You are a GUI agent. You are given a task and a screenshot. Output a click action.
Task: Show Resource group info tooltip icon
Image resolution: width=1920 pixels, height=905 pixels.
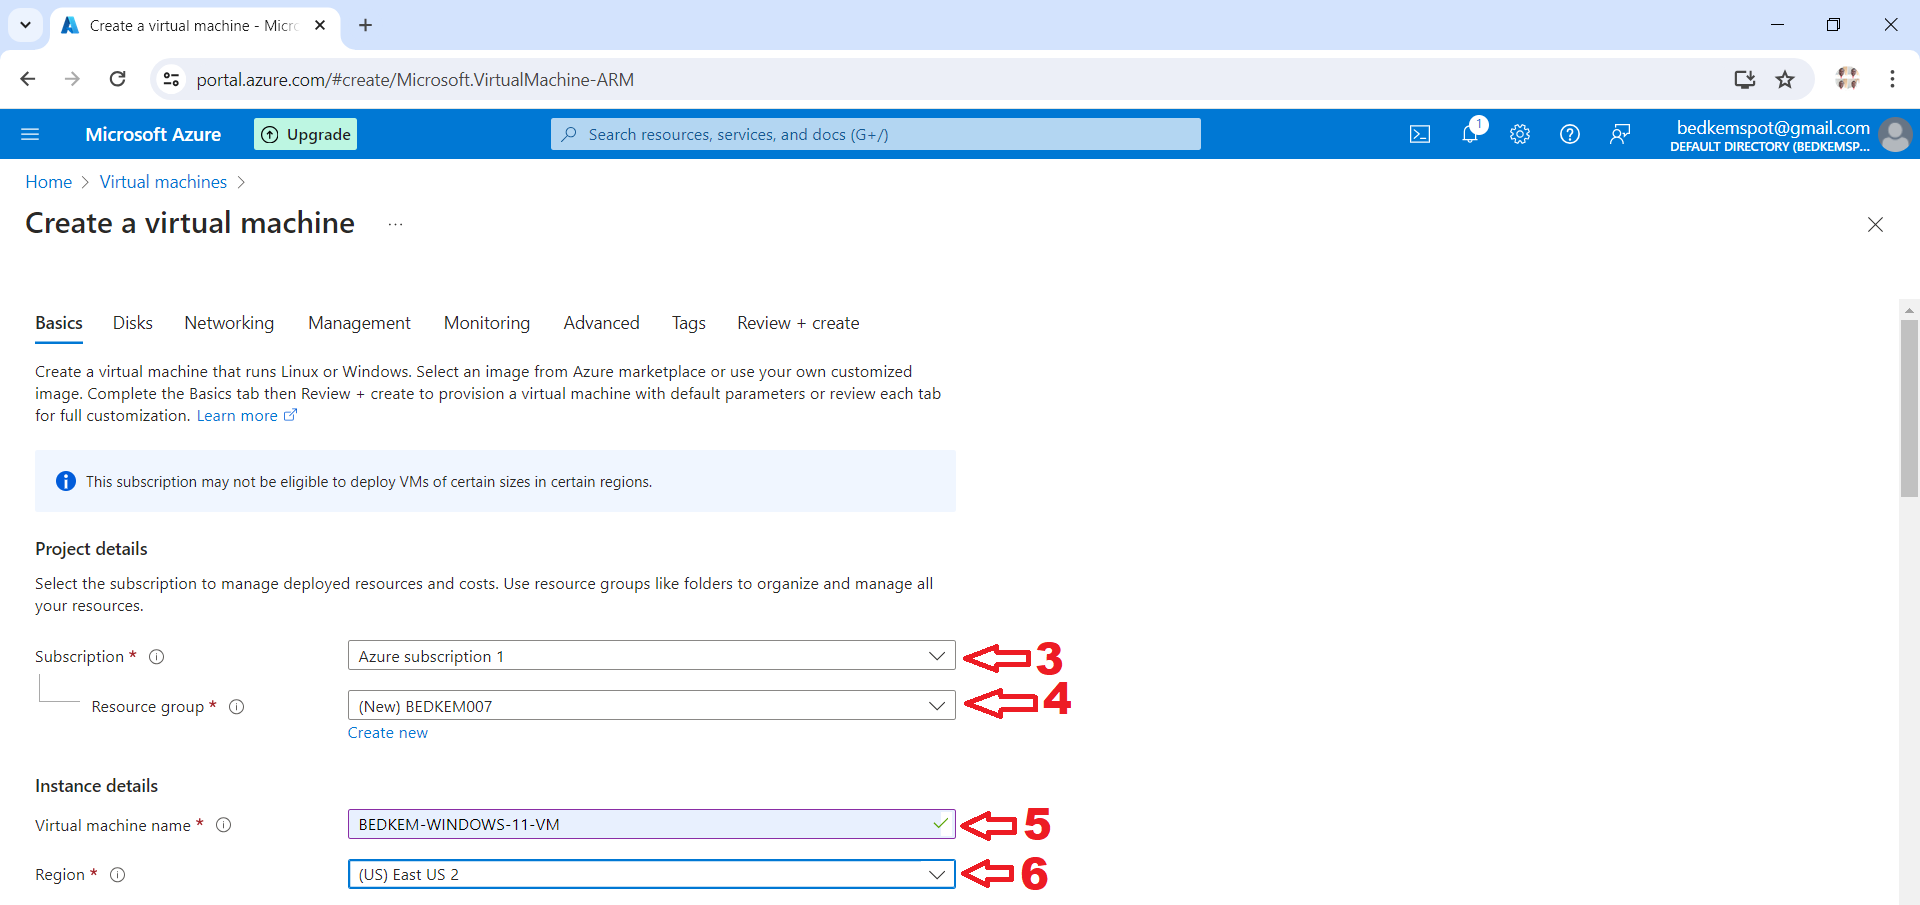(237, 707)
